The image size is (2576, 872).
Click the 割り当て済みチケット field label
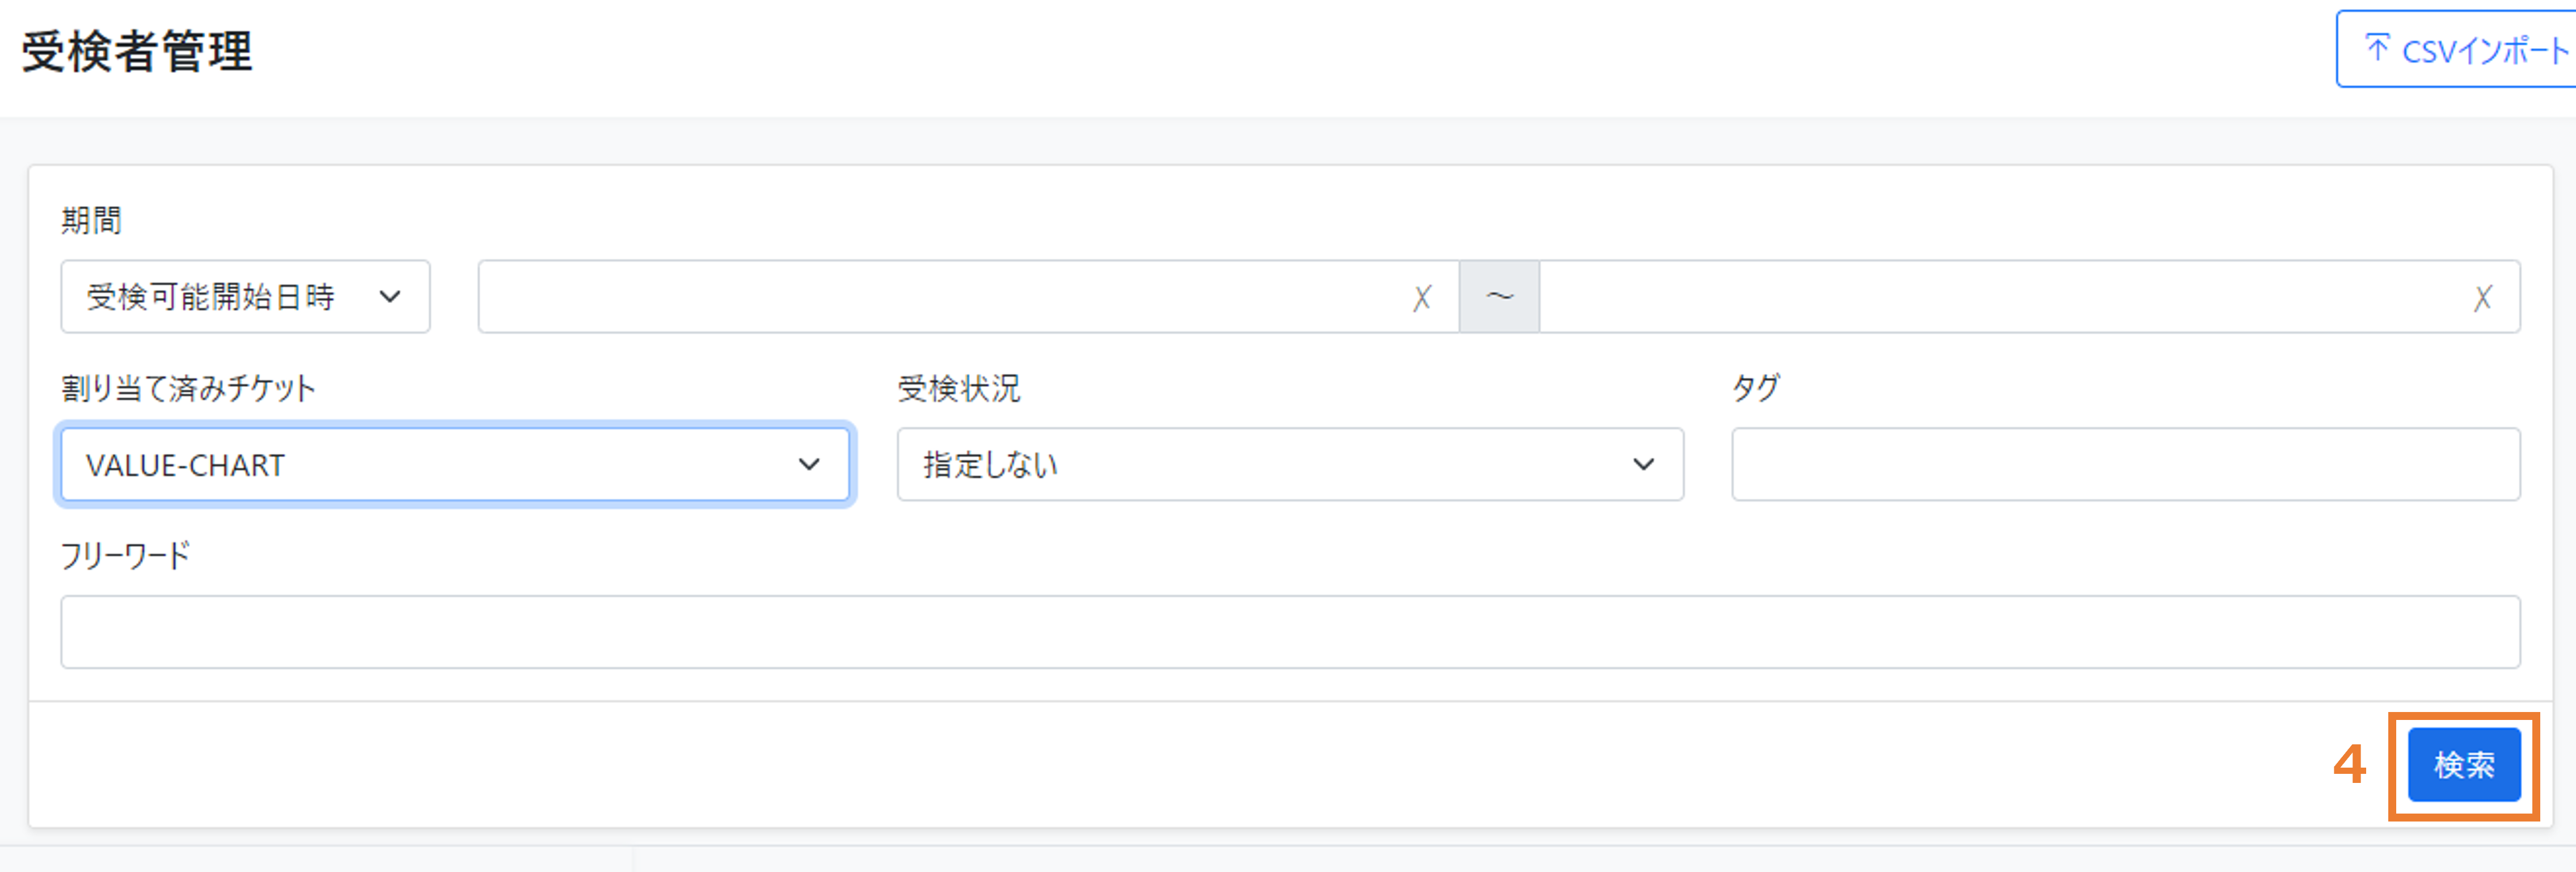pos(188,388)
